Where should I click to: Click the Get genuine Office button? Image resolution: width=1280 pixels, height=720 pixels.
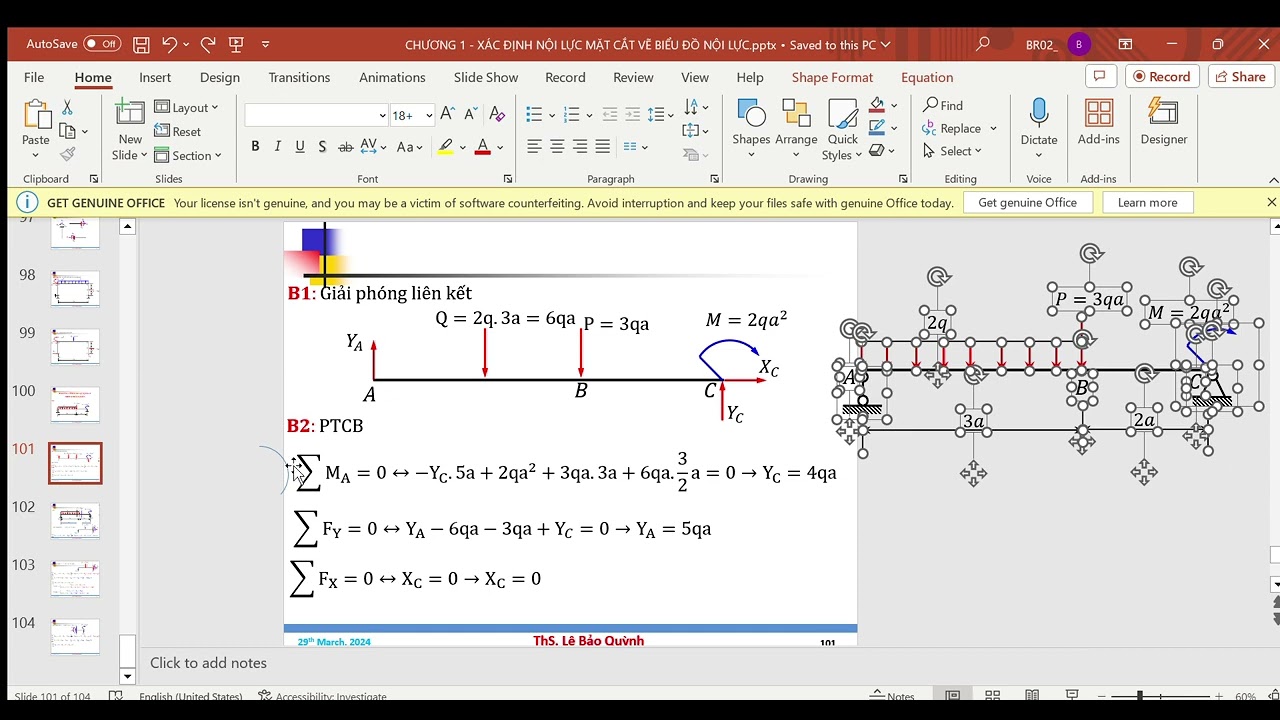tap(1027, 202)
